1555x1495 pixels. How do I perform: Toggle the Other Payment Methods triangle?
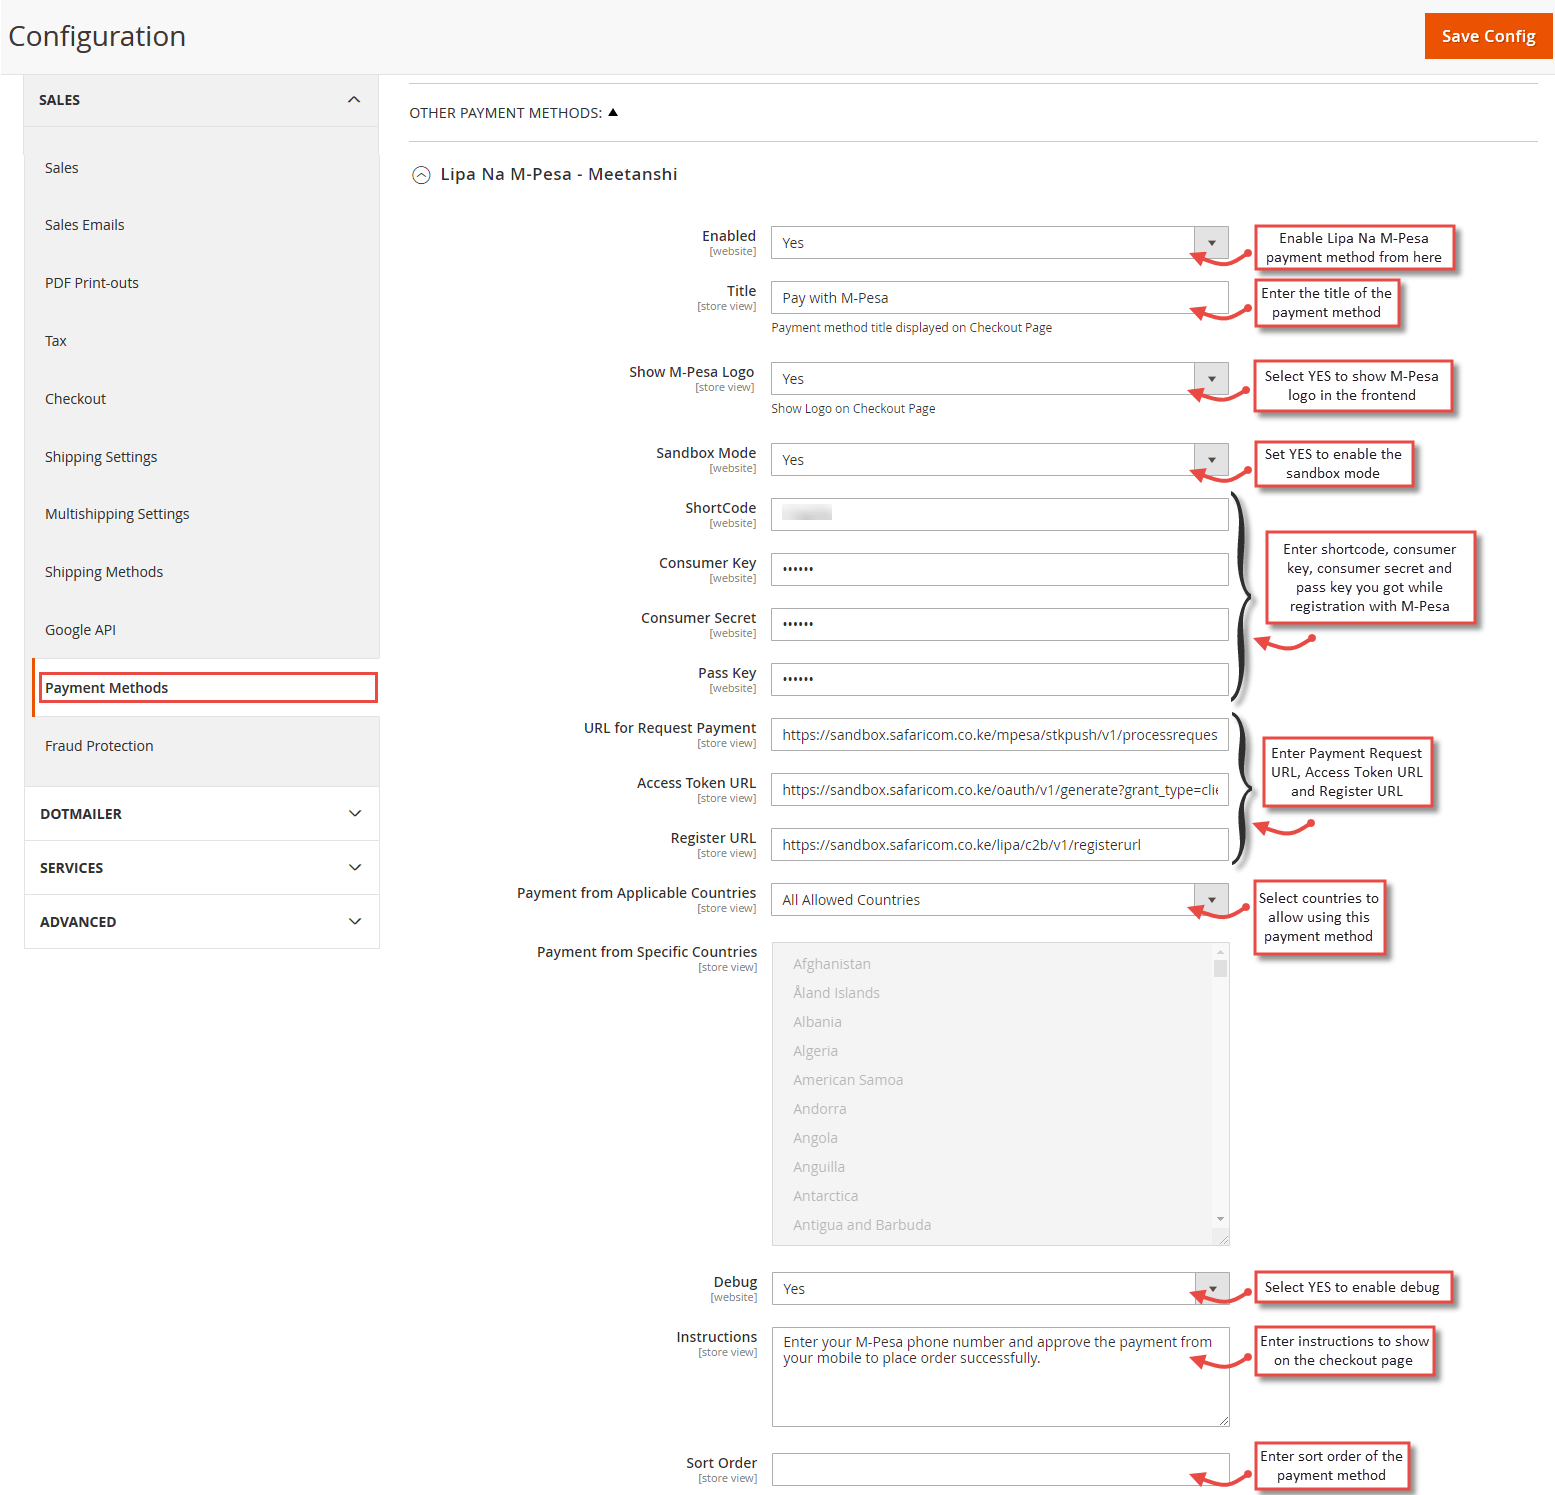pyautogui.click(x=613, y=112)
